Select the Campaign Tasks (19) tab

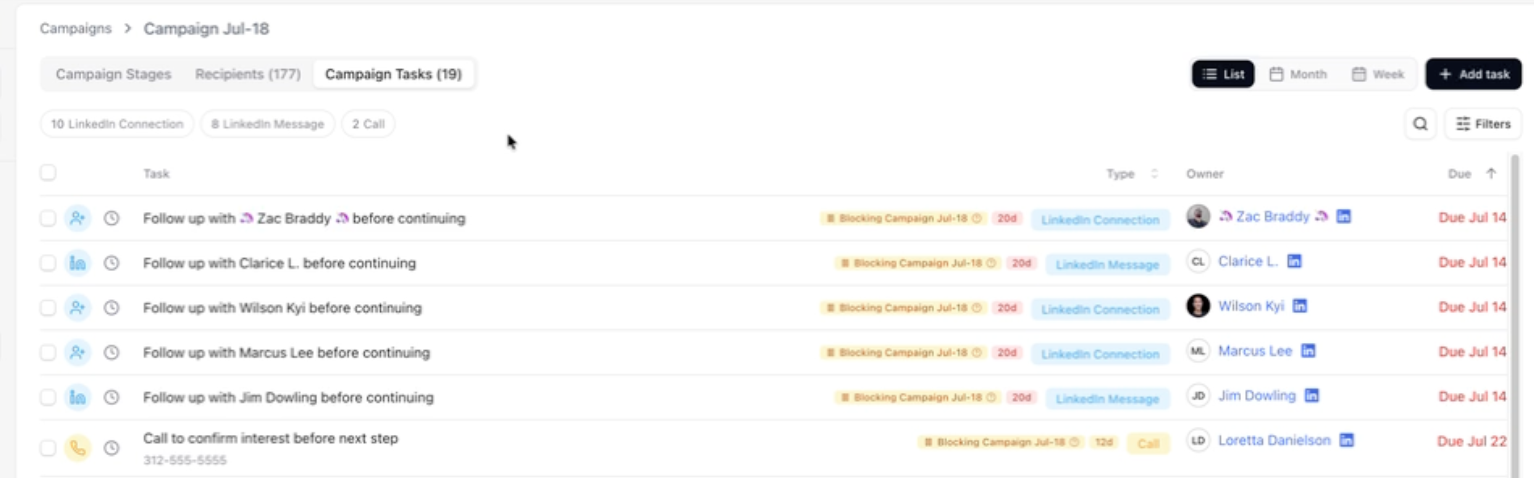pyautogui.click(x=394, y=74)
